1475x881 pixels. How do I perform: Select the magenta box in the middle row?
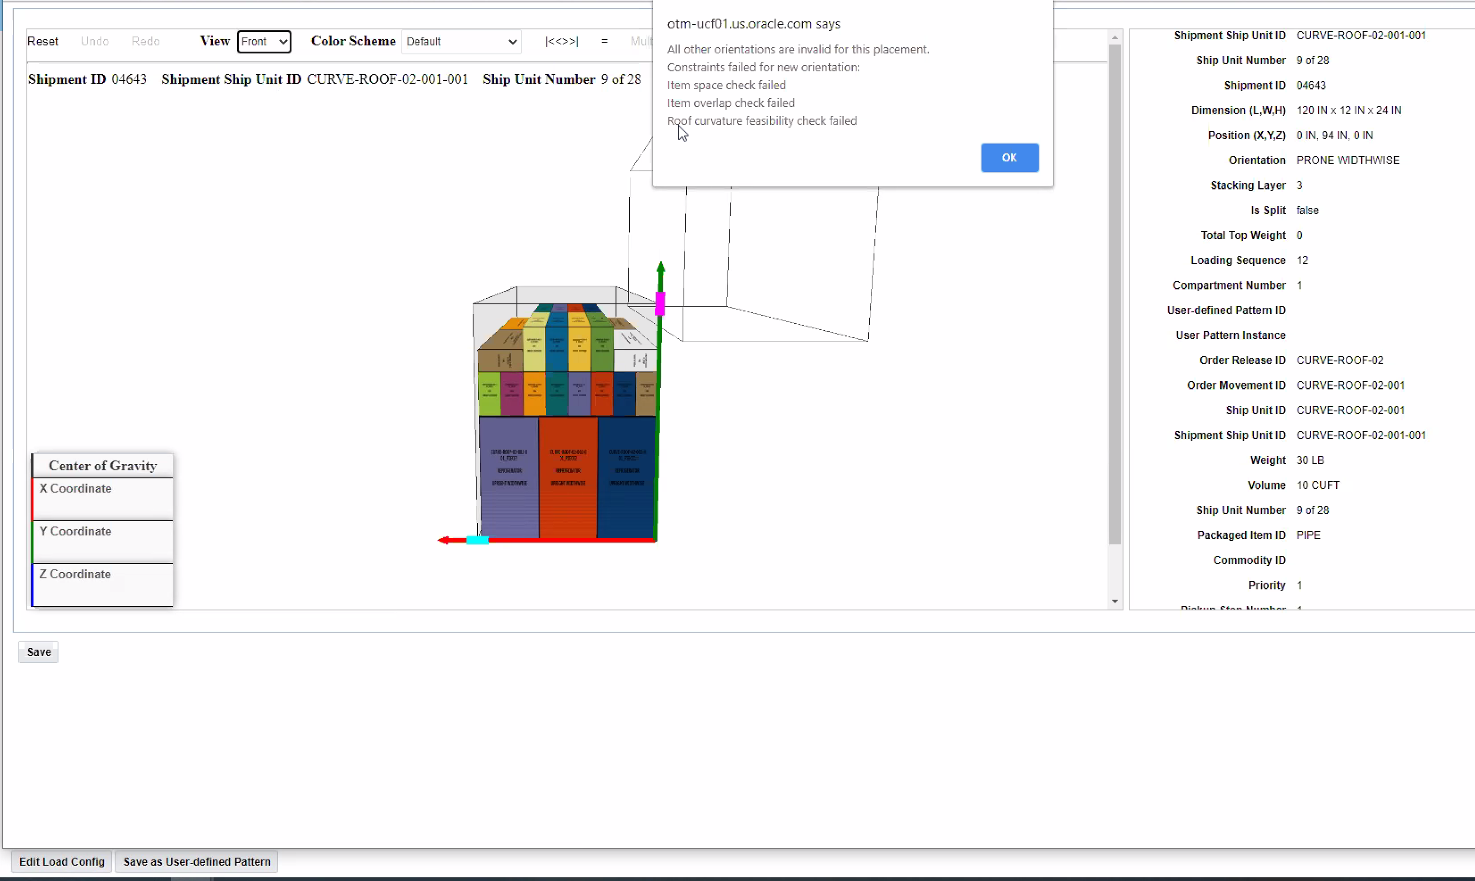(x=511, y=394)
